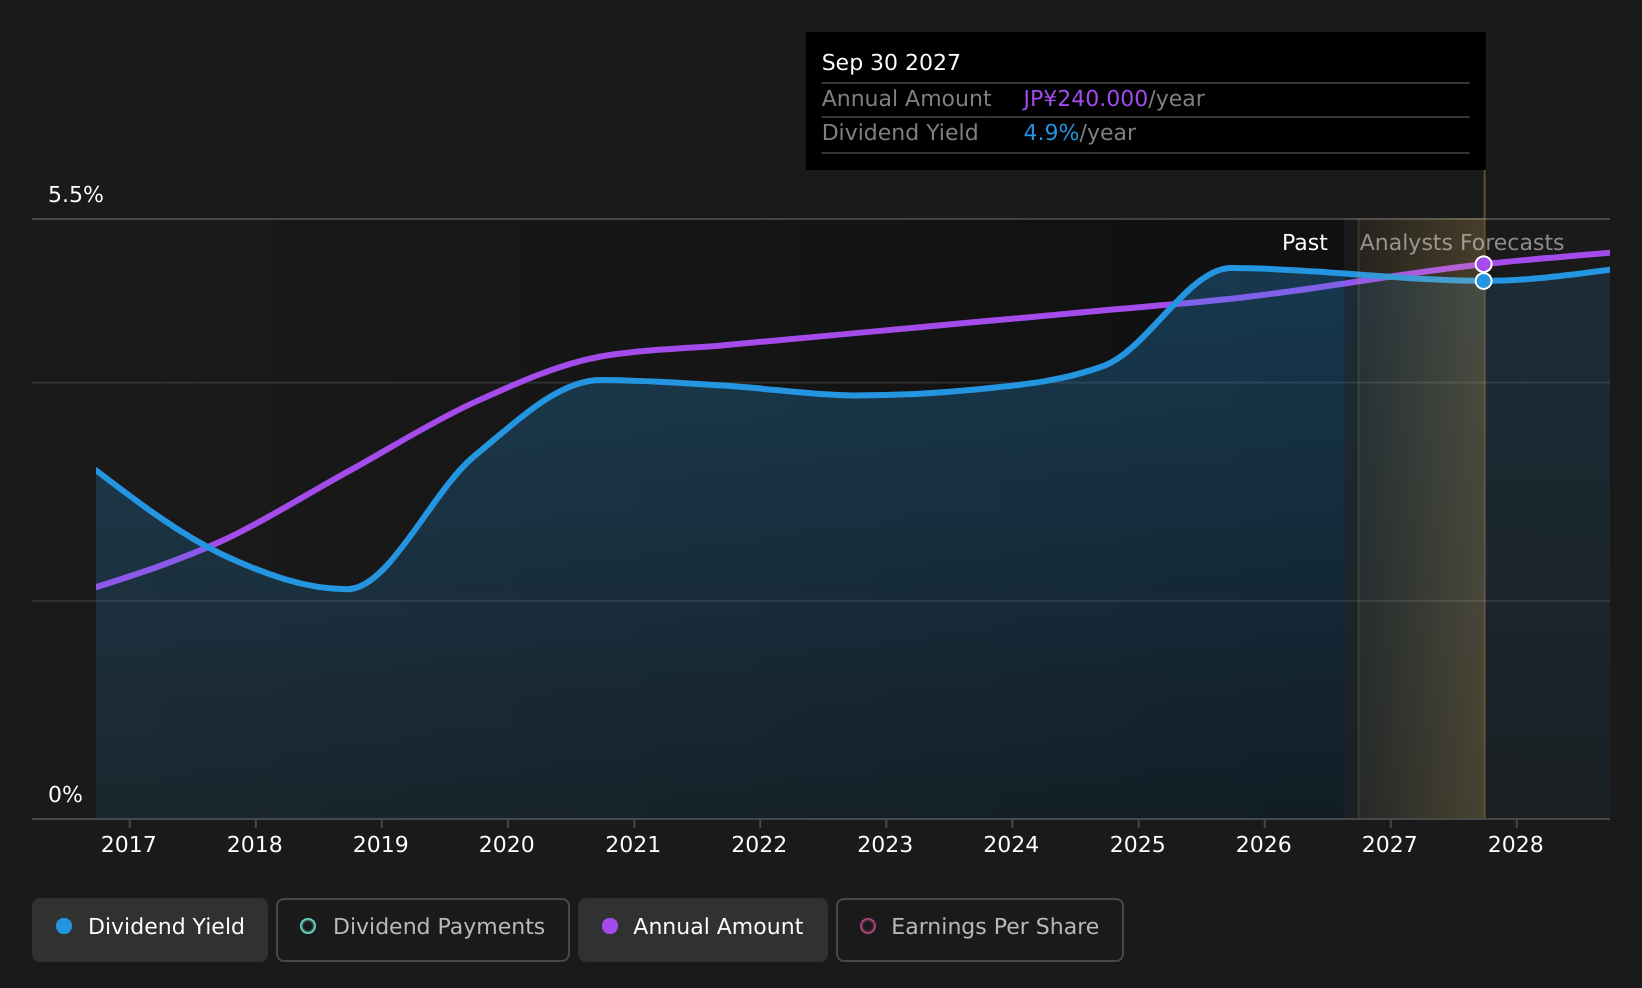Click the Sep 30 2027 tooltip date
This screenshot has height=988, width=1642.
891,63
